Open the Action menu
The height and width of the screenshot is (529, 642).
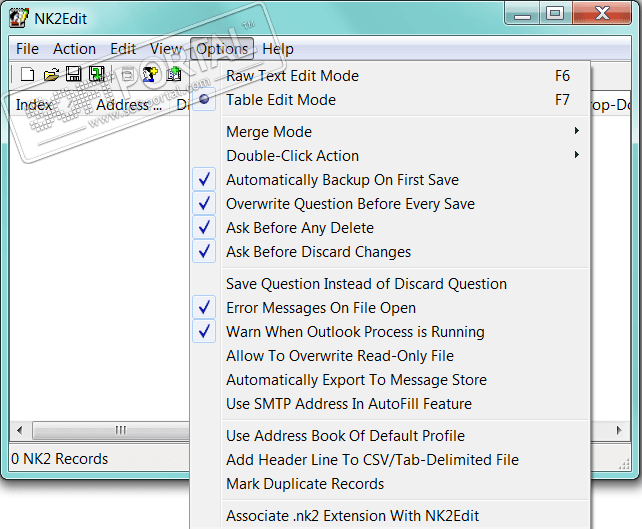point(75,49)
